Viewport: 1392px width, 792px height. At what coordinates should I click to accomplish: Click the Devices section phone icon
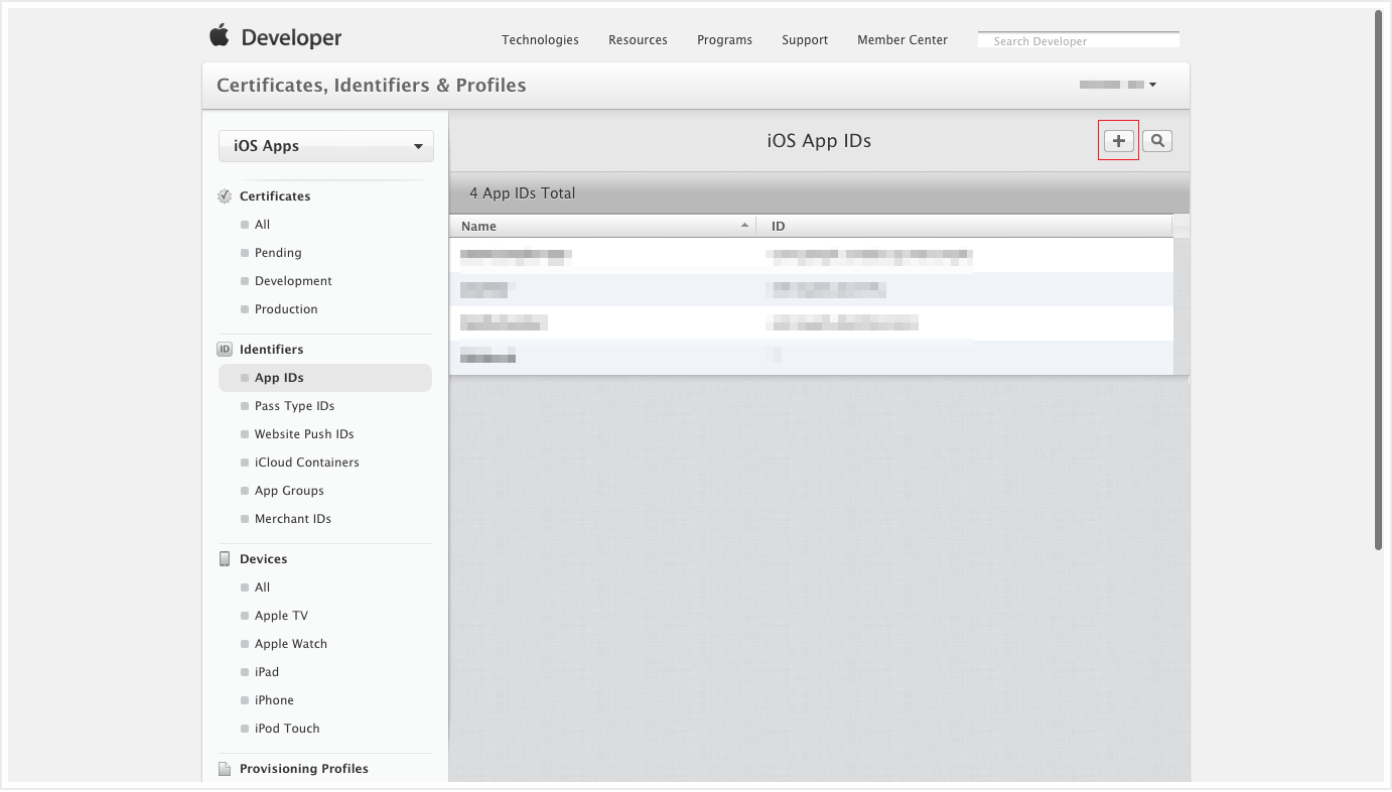225,559
